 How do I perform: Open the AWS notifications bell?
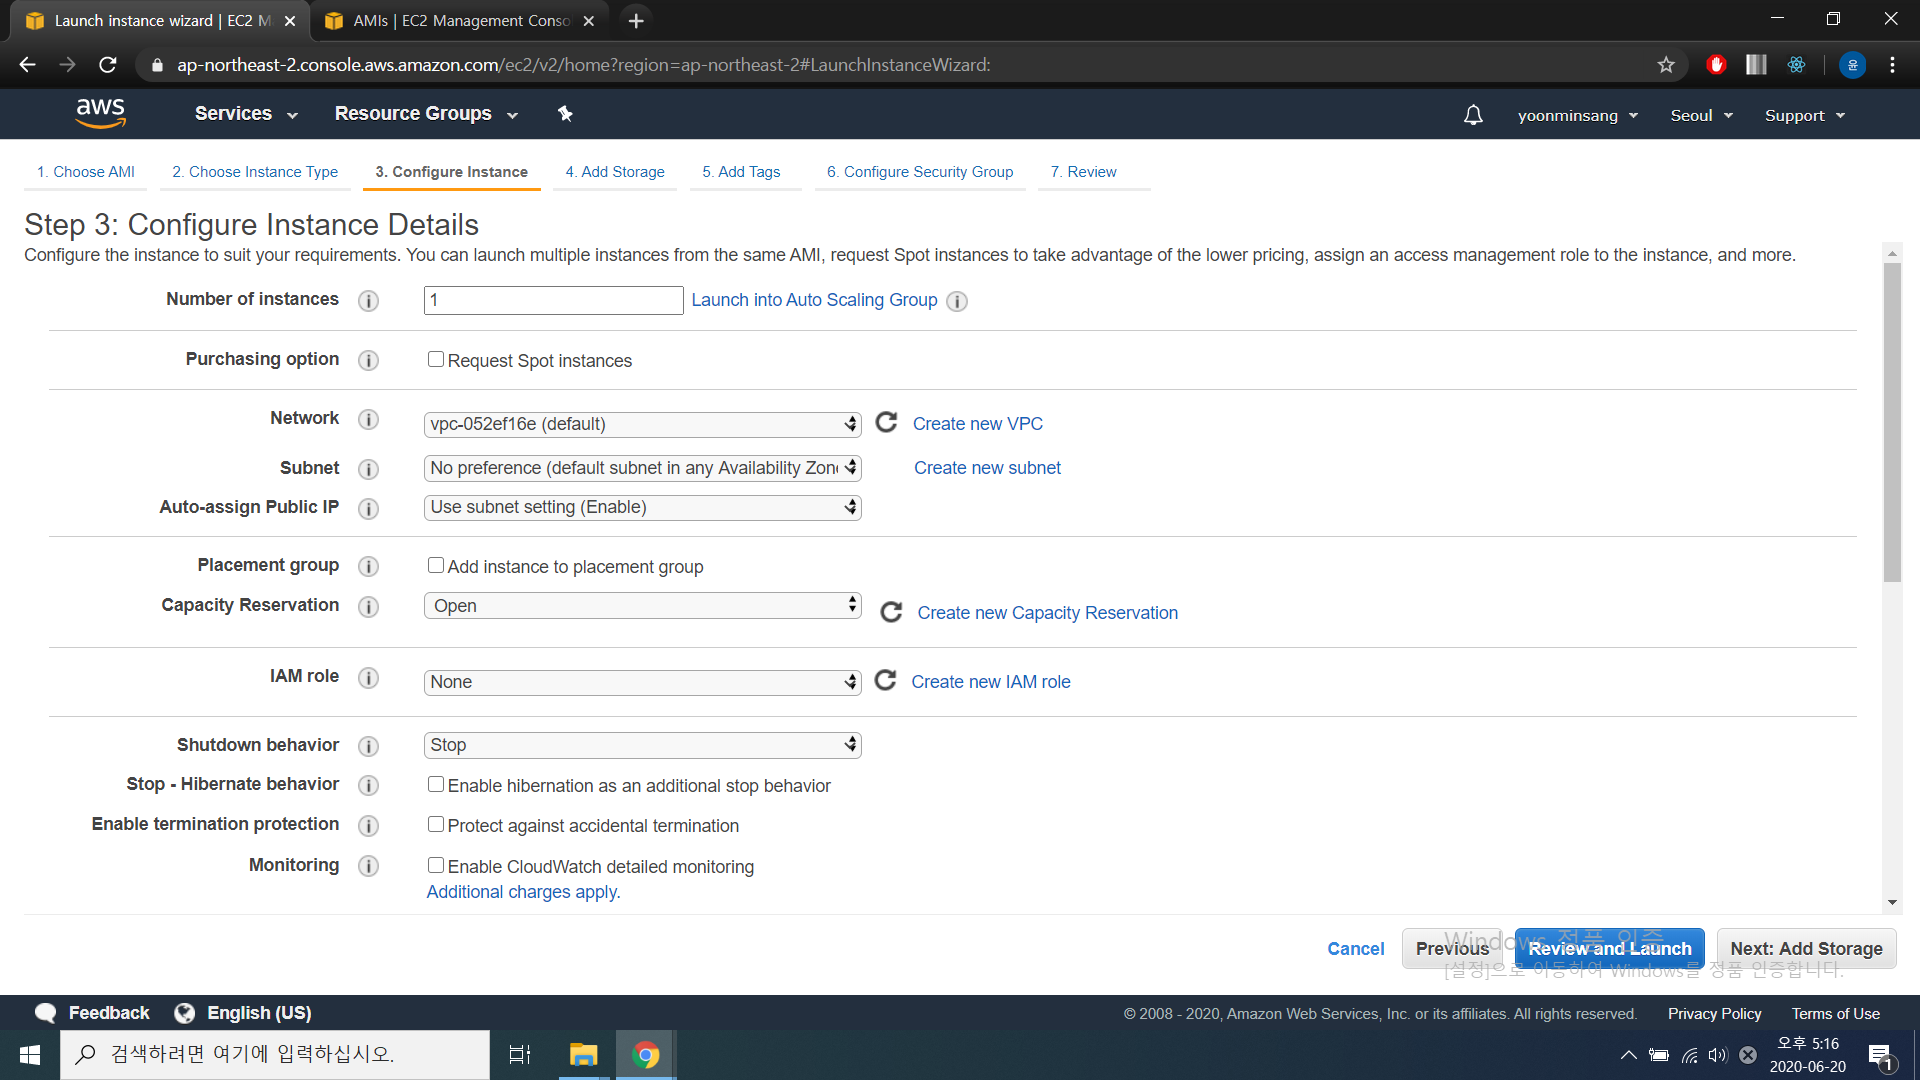click(x=1473, y=115)
